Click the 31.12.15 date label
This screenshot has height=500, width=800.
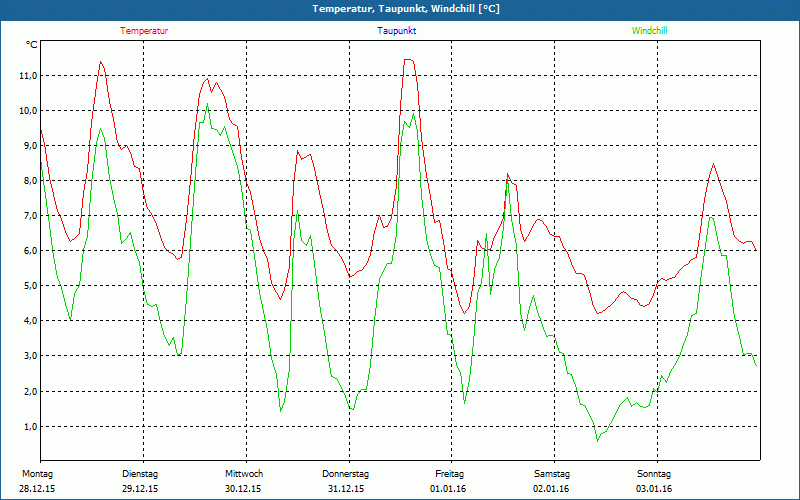point(346,489)
